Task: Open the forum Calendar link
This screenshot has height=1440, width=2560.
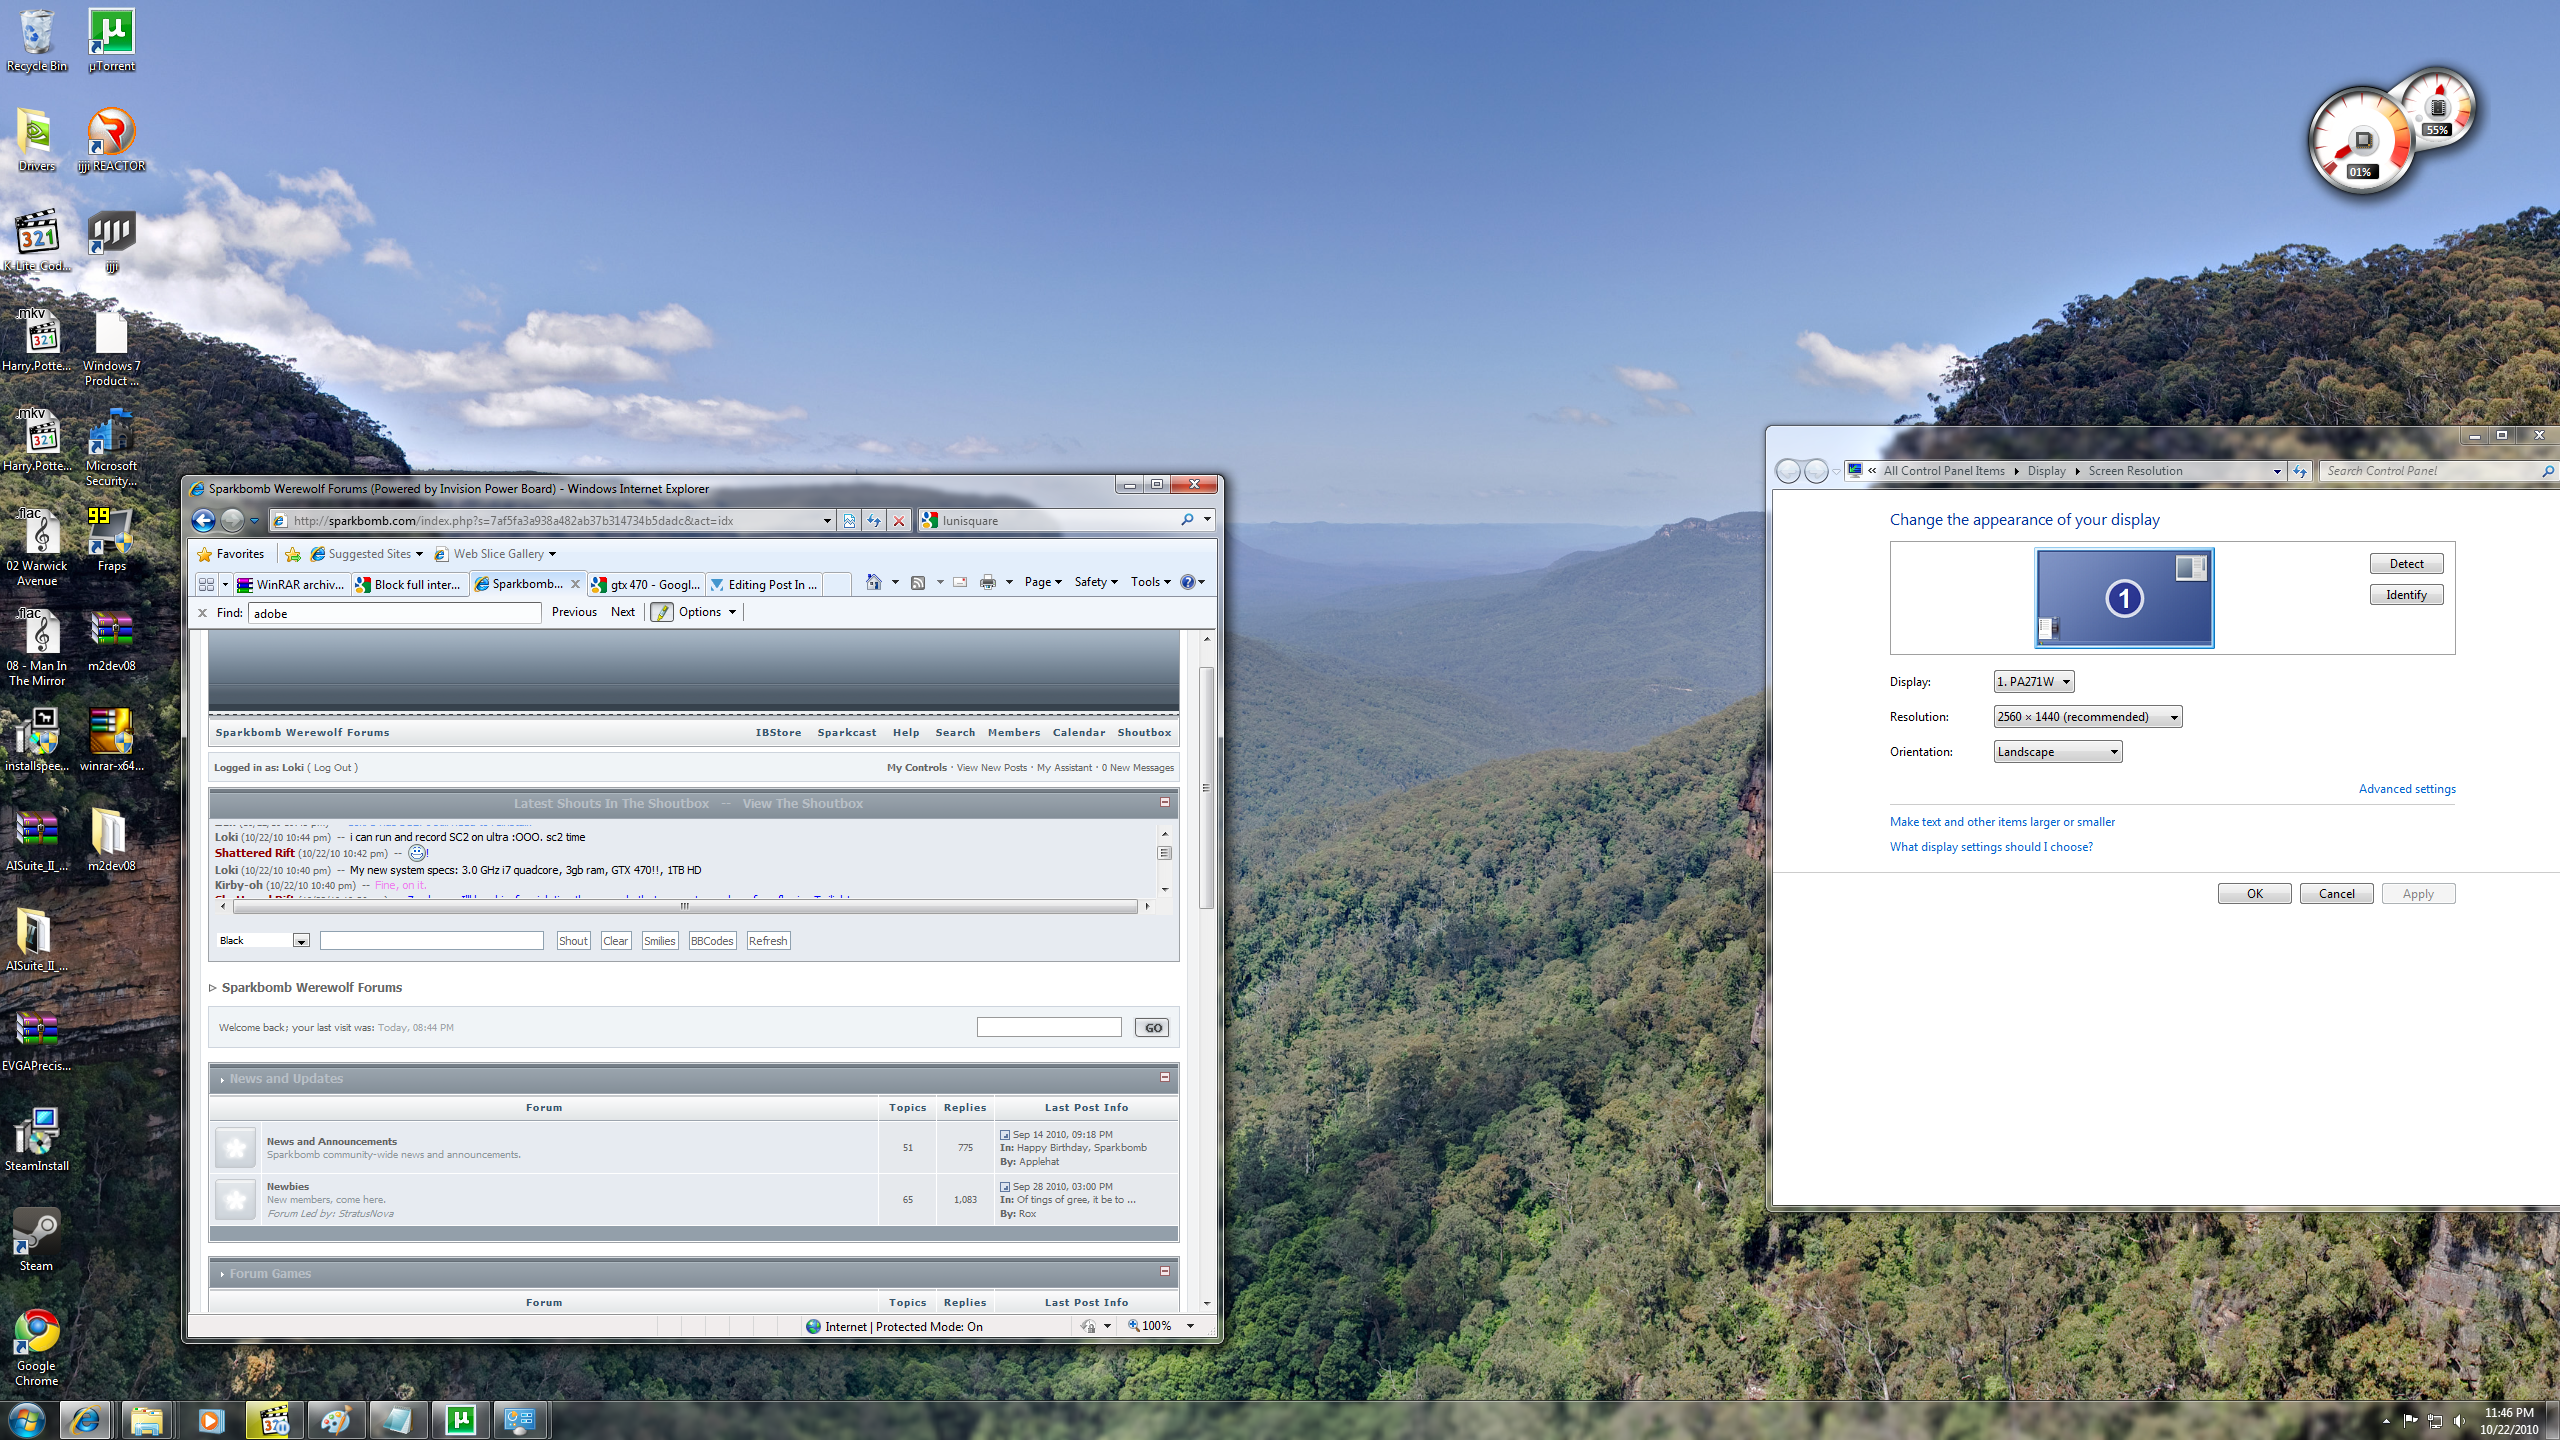Action: click(x=1079, y=733)
